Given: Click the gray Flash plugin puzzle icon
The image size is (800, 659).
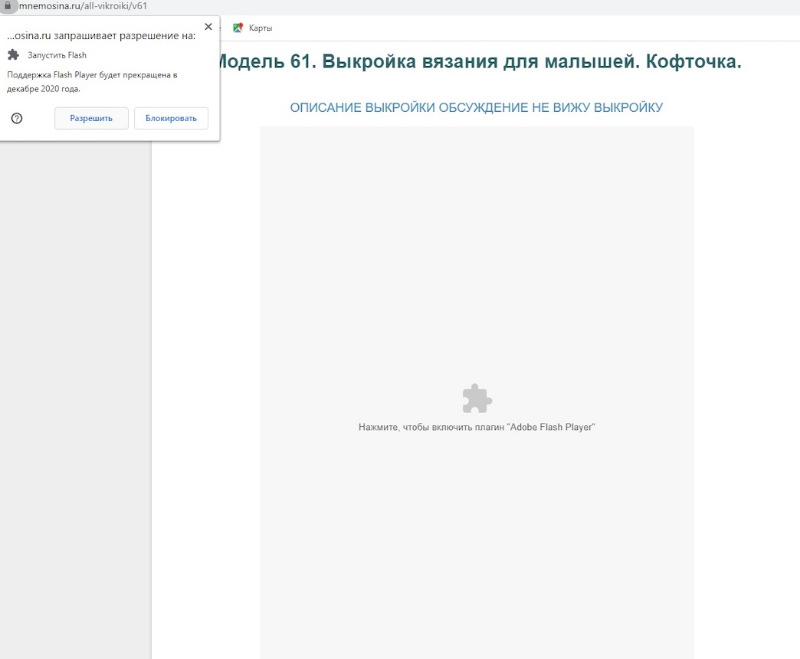Looking at the screenshot, I should tap(477, 398).
